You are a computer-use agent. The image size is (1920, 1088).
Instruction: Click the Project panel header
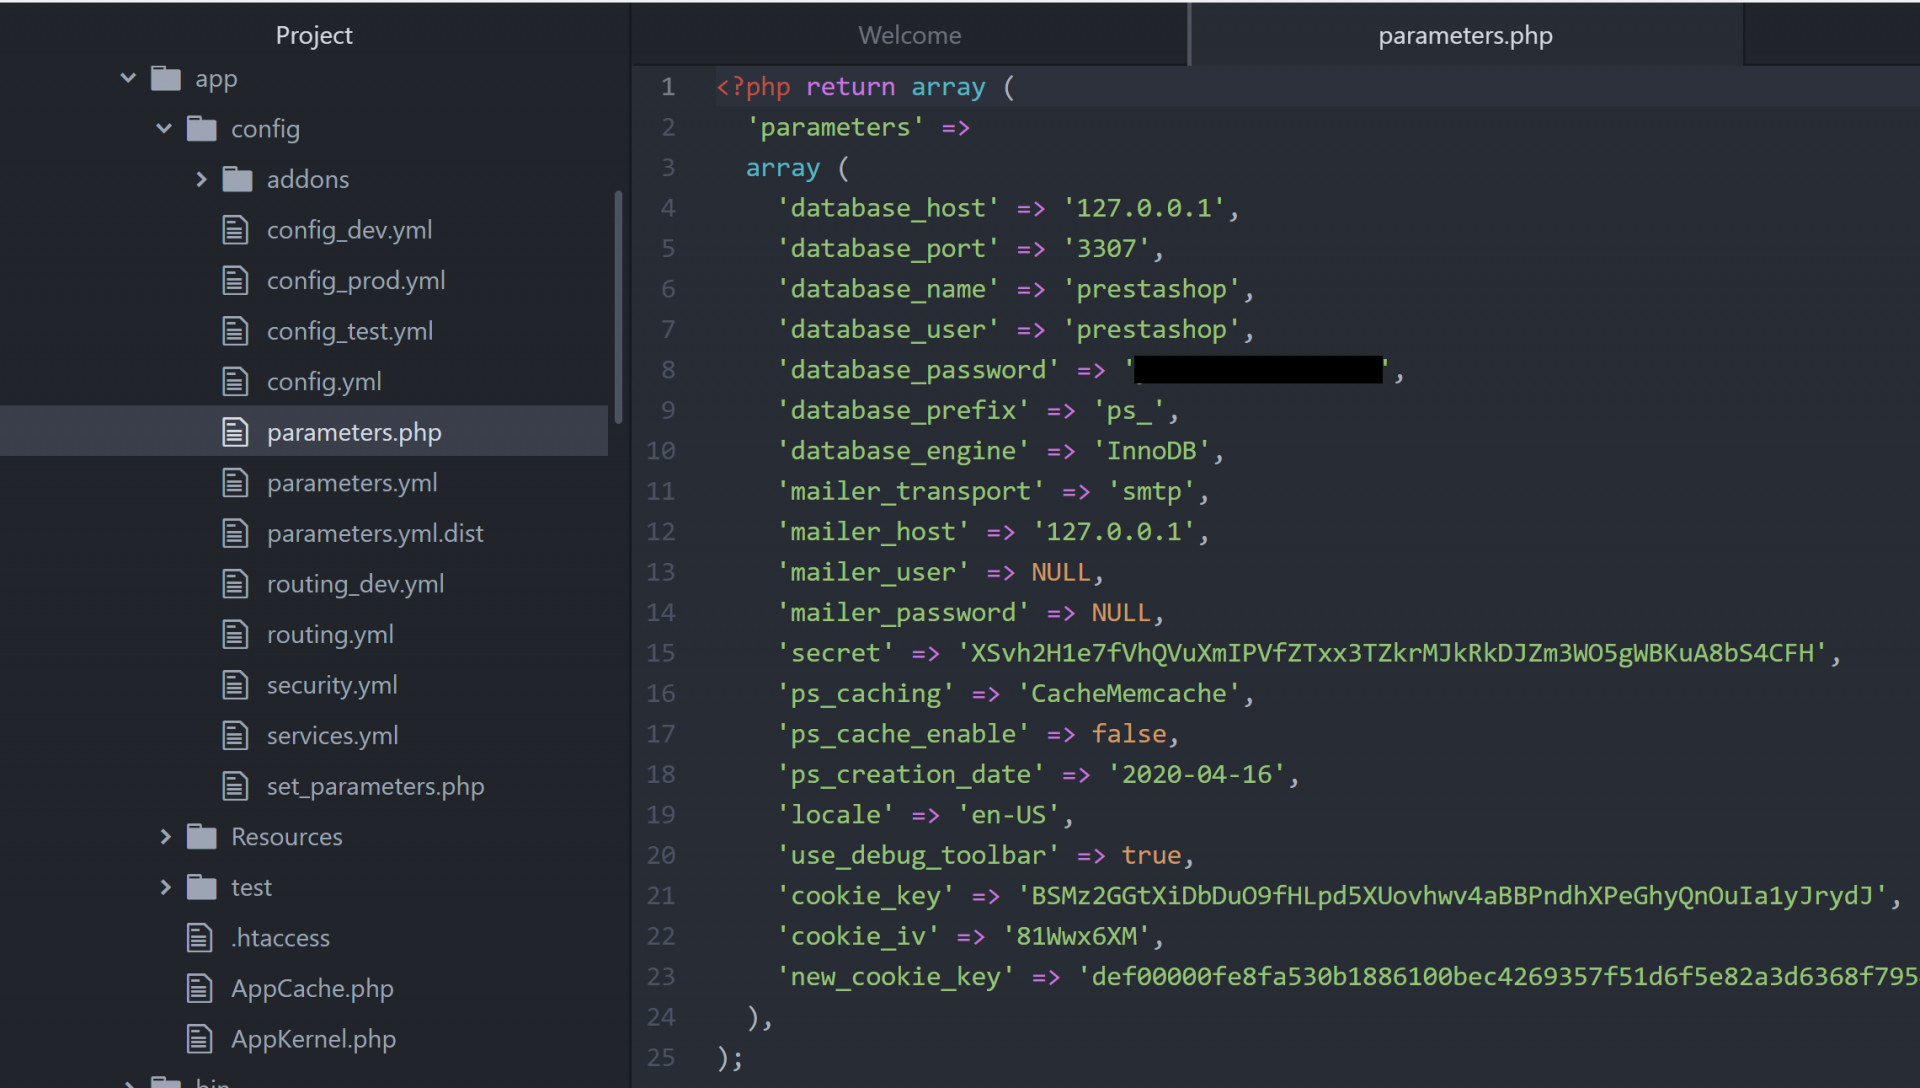click(314, 35)
